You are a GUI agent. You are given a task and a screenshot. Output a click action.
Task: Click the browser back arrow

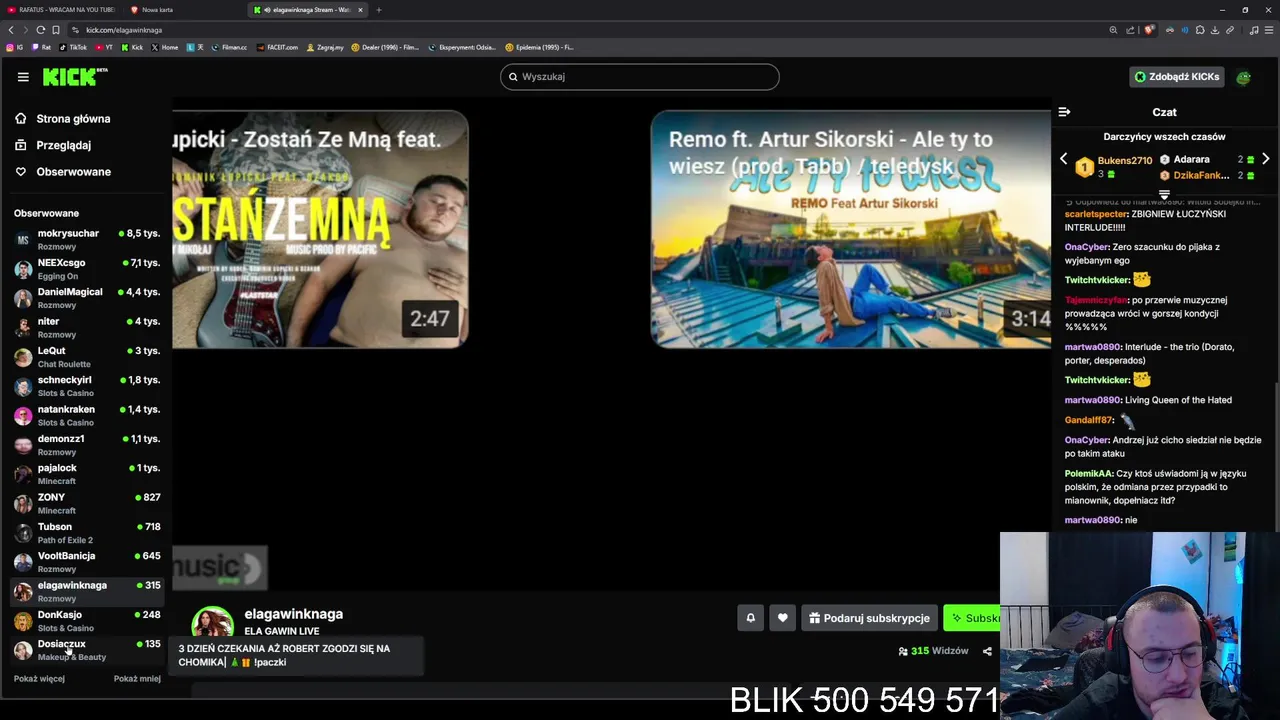coord(11,30)
